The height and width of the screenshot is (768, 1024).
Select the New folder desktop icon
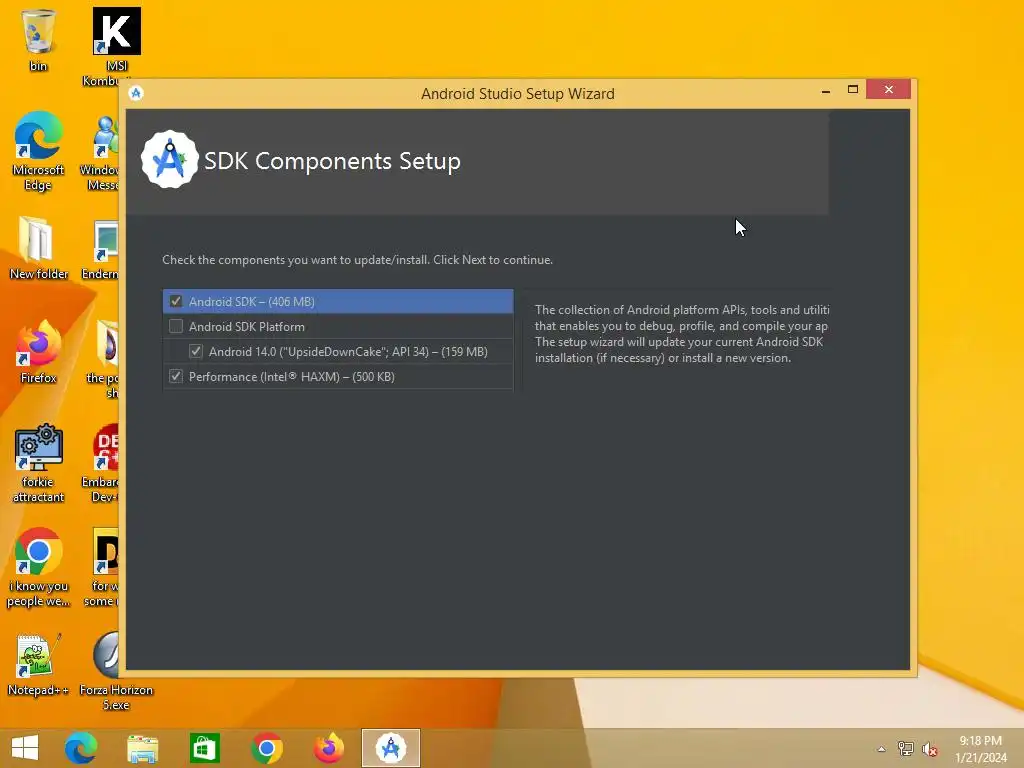(39, 248)
